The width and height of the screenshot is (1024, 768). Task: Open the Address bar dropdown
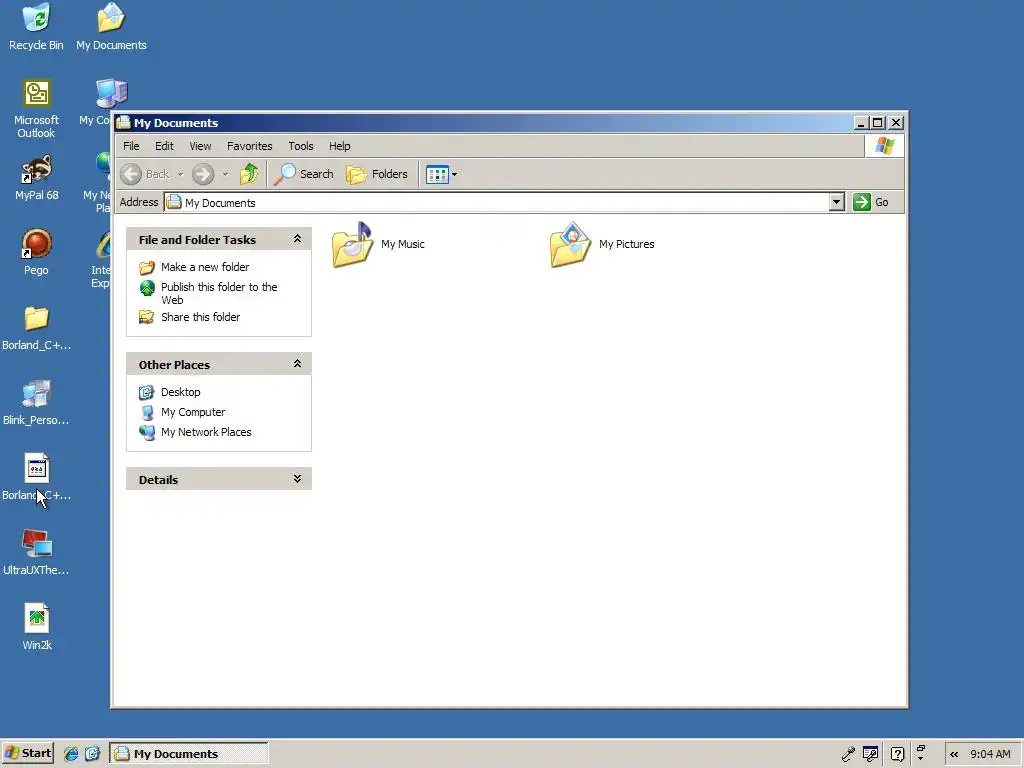837,202
